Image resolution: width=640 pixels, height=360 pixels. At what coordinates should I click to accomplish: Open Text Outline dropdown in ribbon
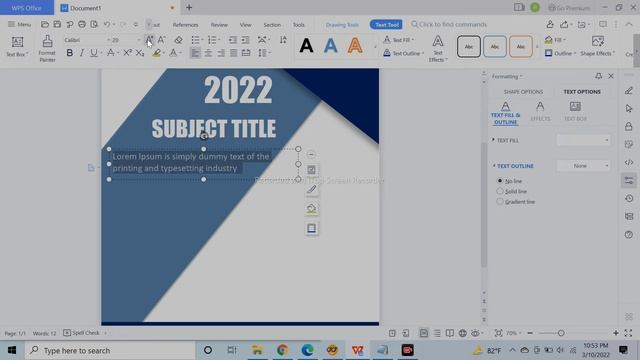(x=404, y=53)
